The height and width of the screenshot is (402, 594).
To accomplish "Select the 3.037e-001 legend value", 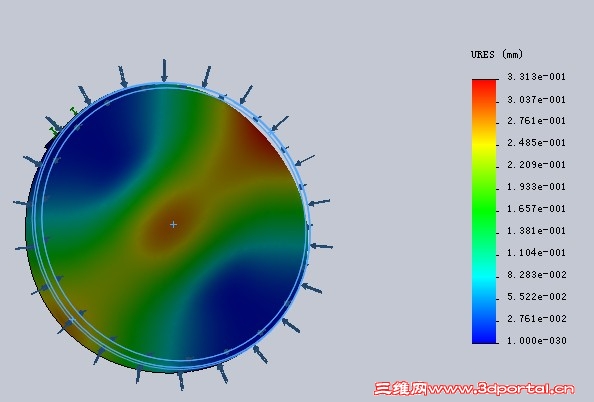I will coord(536,100).
